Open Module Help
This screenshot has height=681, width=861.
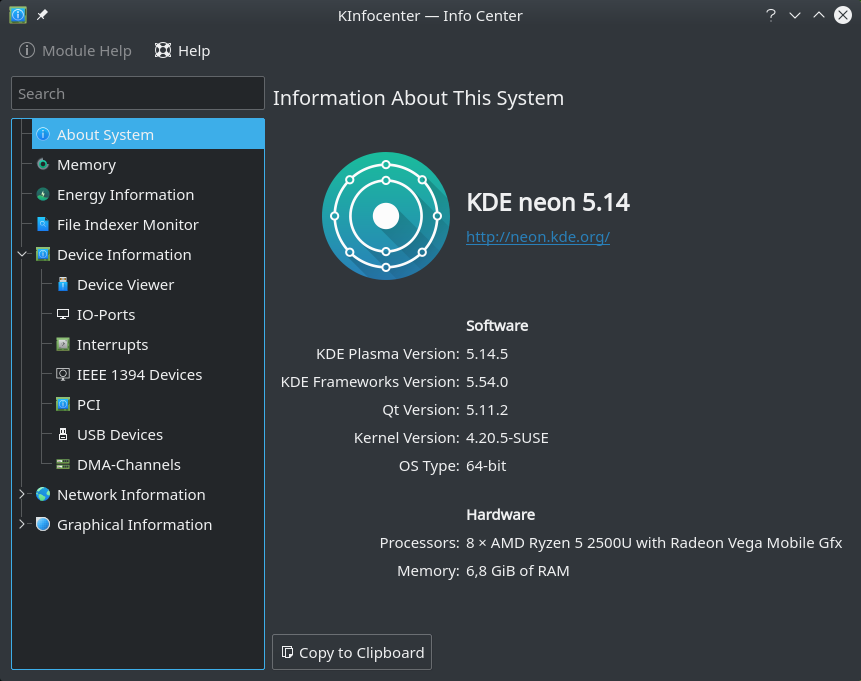(75, 51)
